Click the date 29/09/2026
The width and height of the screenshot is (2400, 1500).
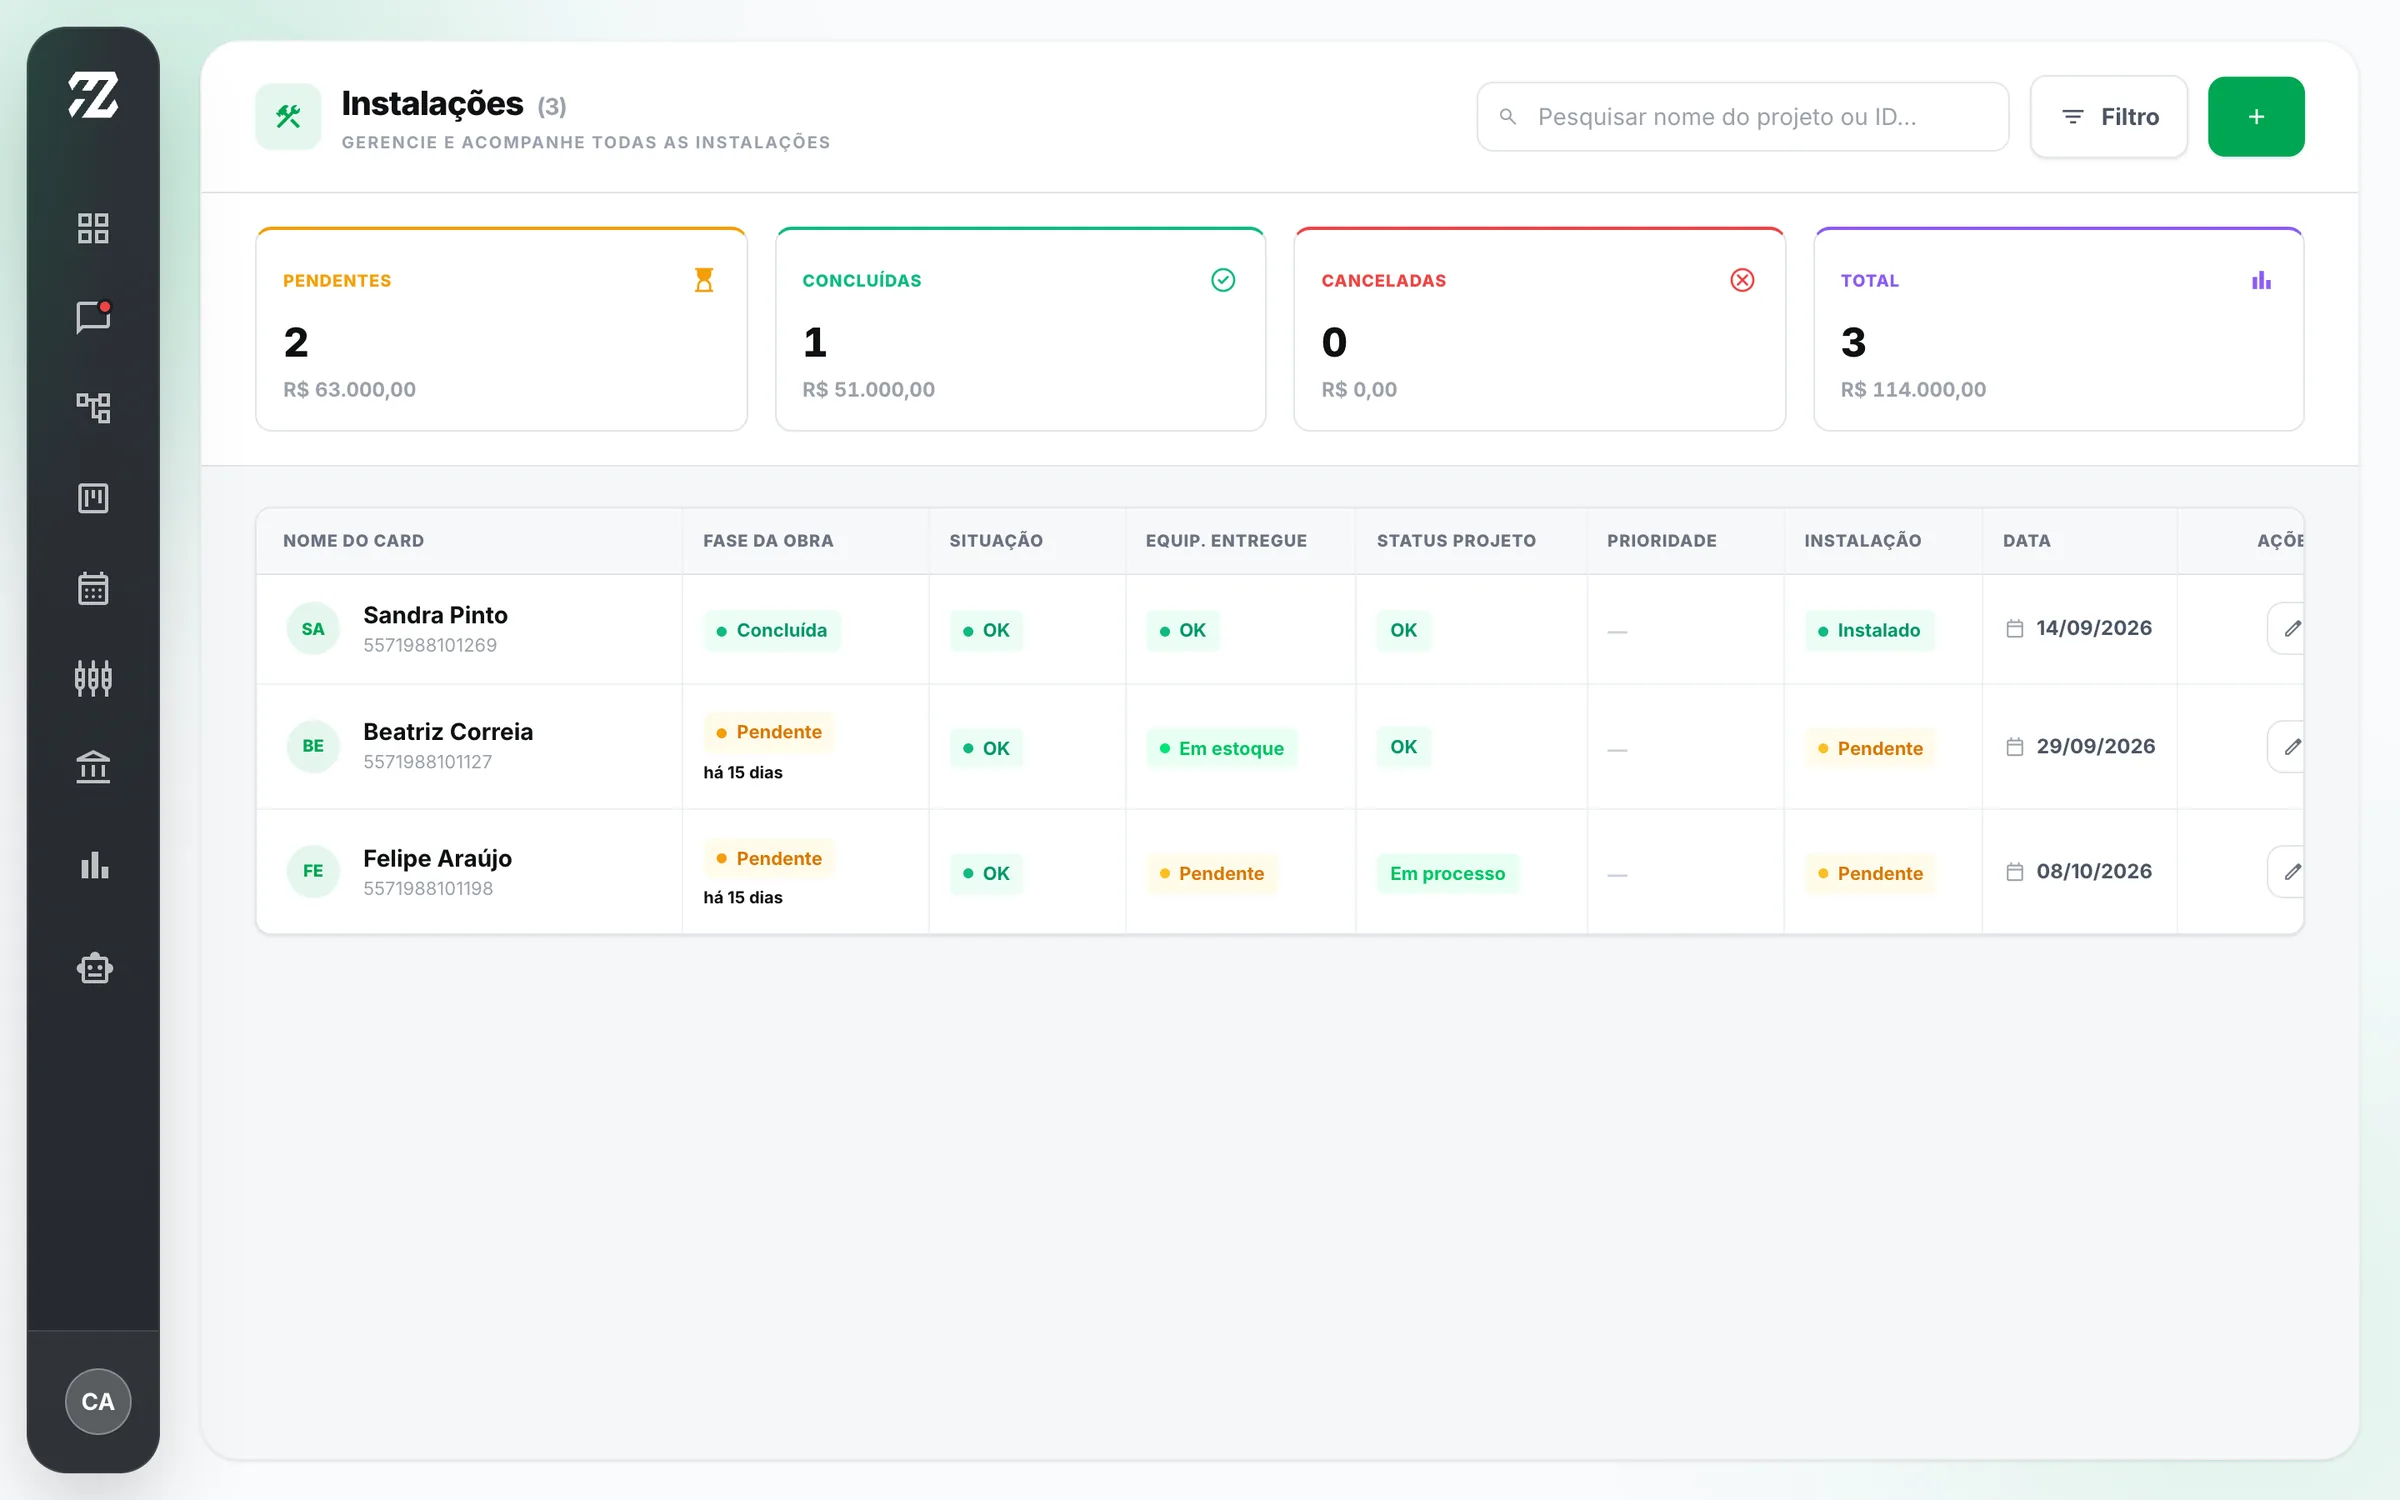point(2096,746)
